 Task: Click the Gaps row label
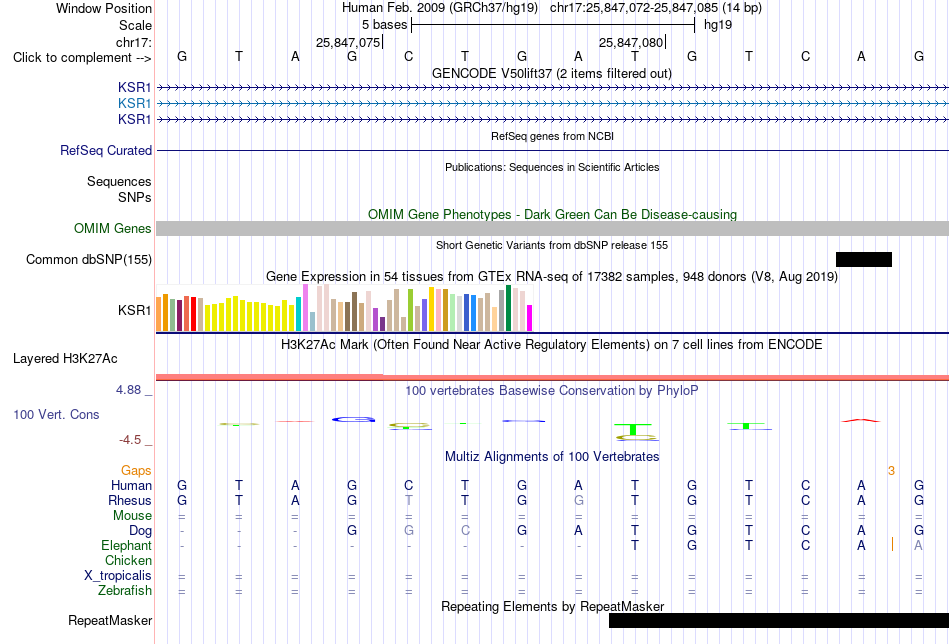tap(136, 471)
